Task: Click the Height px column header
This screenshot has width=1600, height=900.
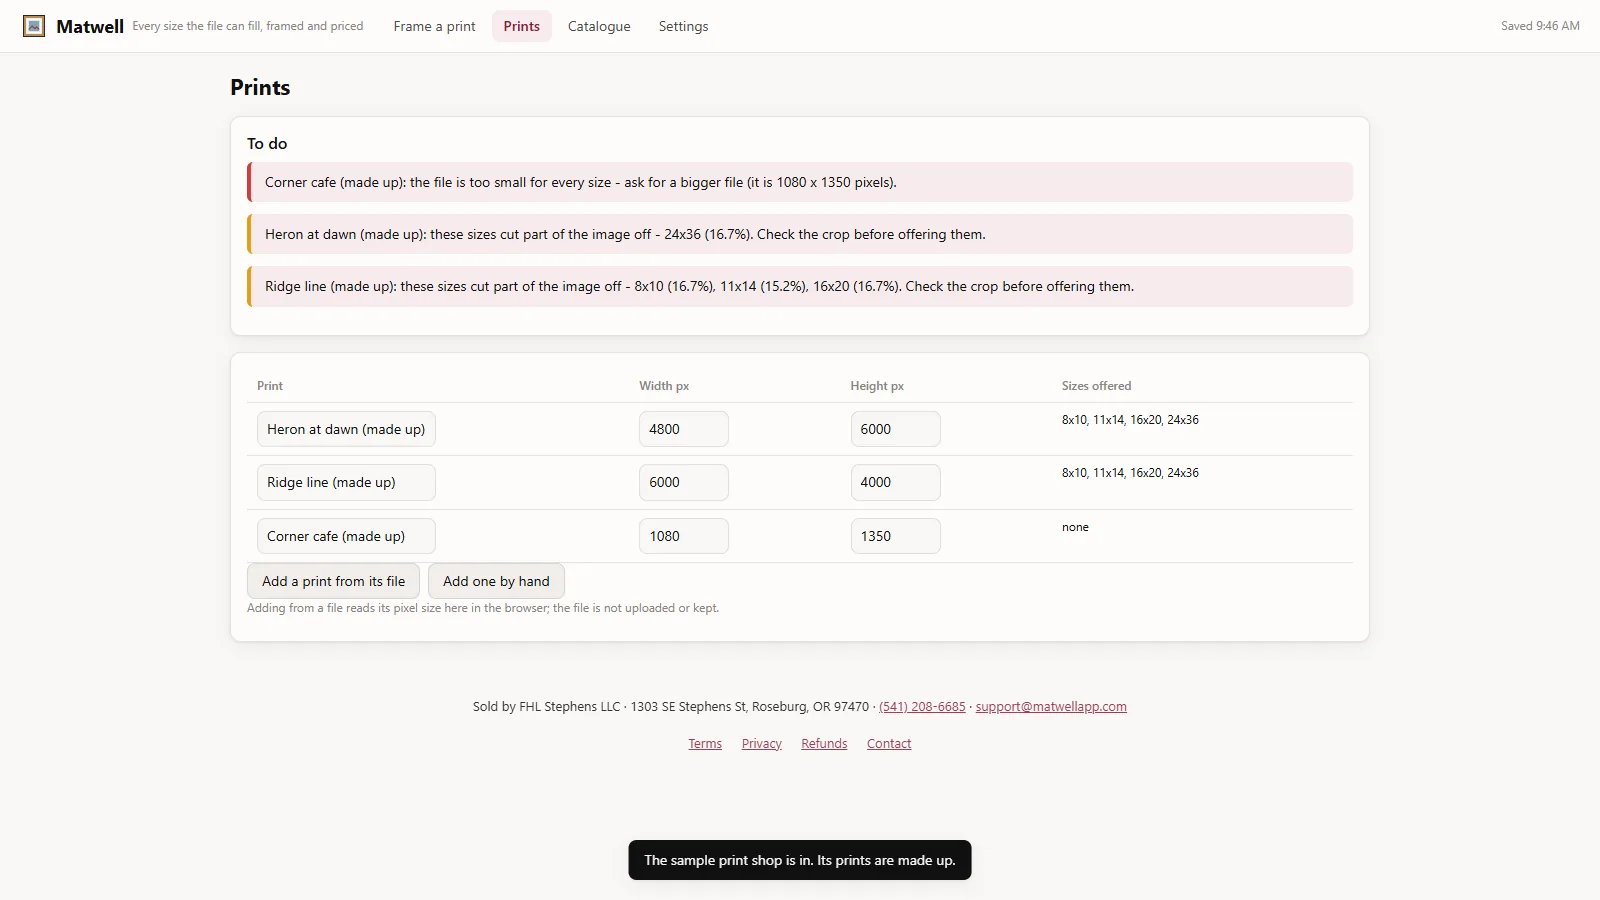Action: (x=877, y=386)
